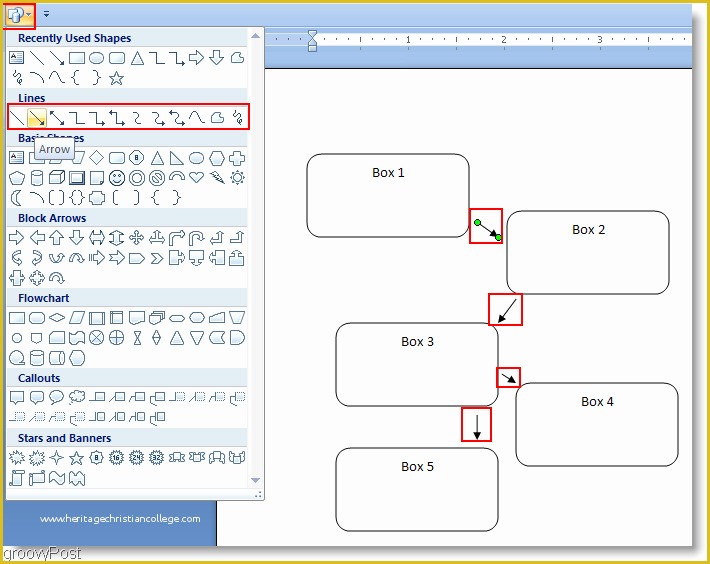Choose Down Arrow in Recently Used Shapes

tap(217, 58)
